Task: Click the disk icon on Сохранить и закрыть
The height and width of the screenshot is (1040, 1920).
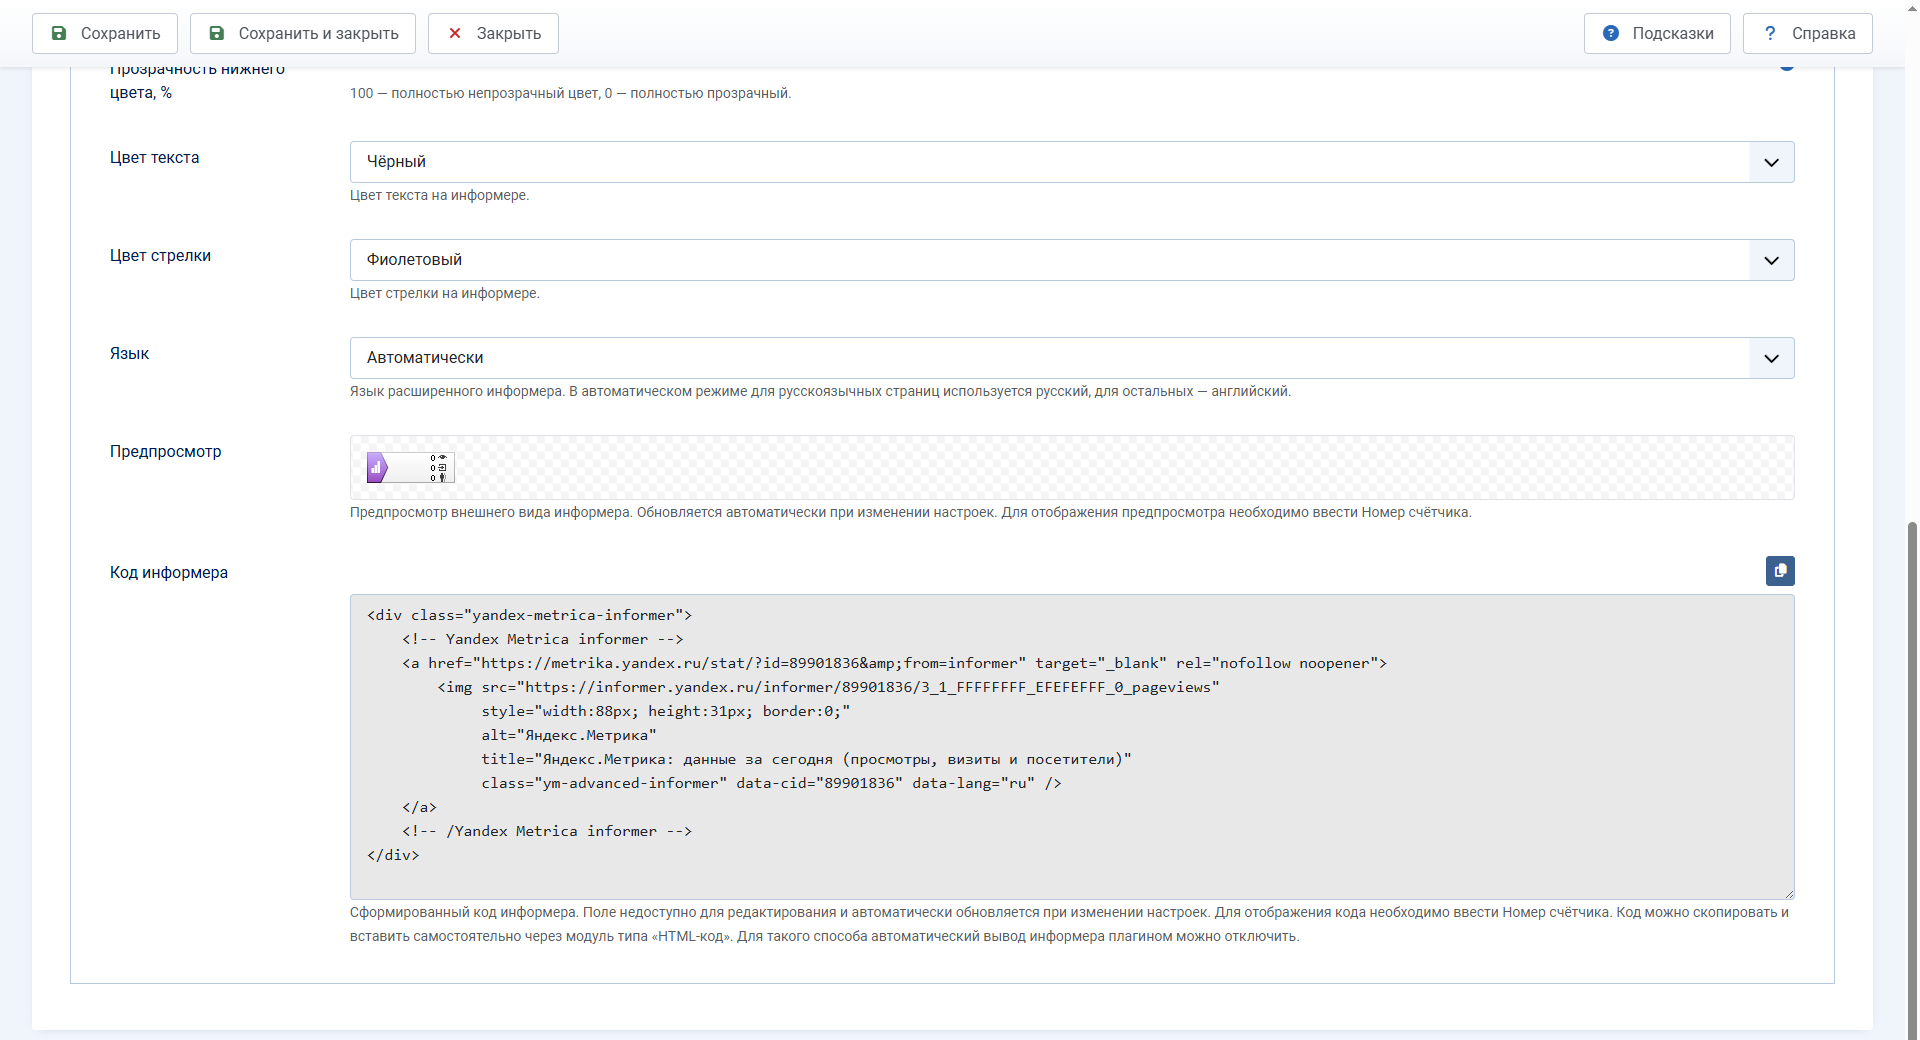Action: pos(217,33)
